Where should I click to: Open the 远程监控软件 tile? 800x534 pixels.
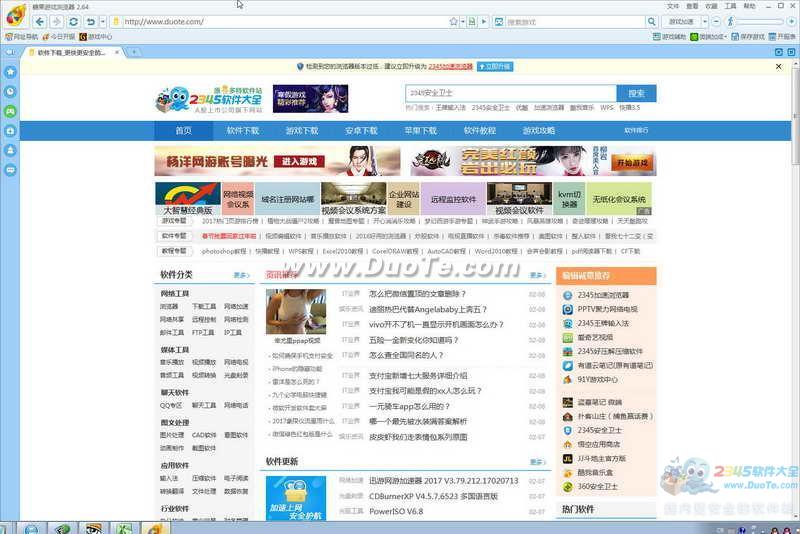(x=453, y=199)
